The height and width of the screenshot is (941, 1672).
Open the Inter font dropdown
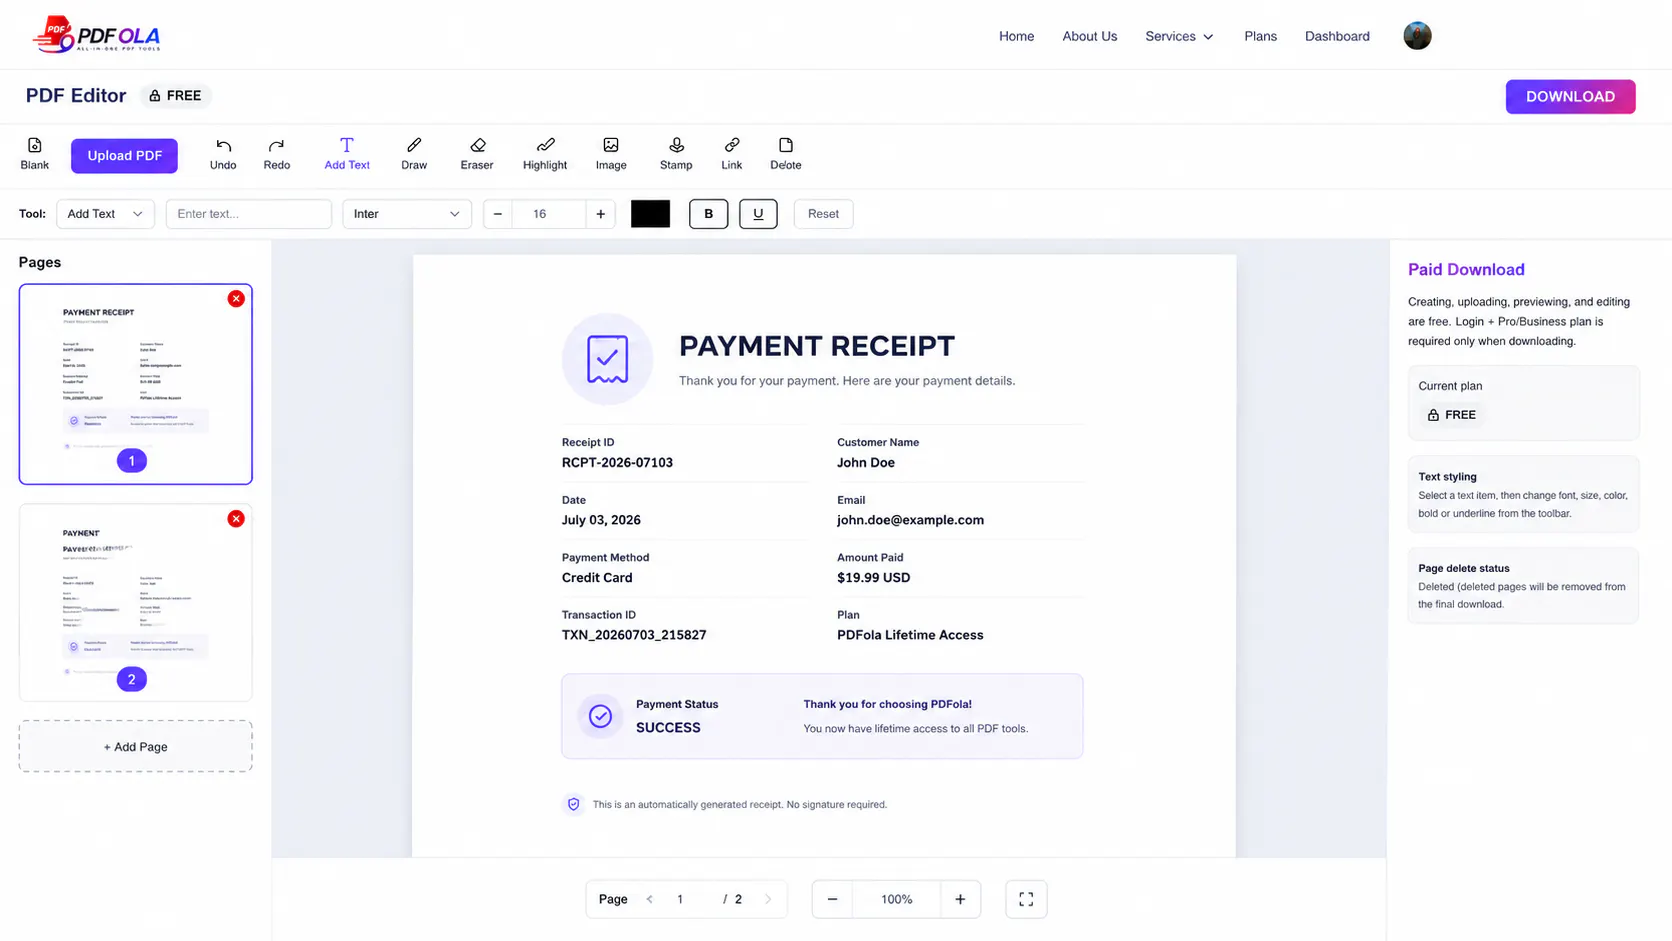tap(407, 214)
